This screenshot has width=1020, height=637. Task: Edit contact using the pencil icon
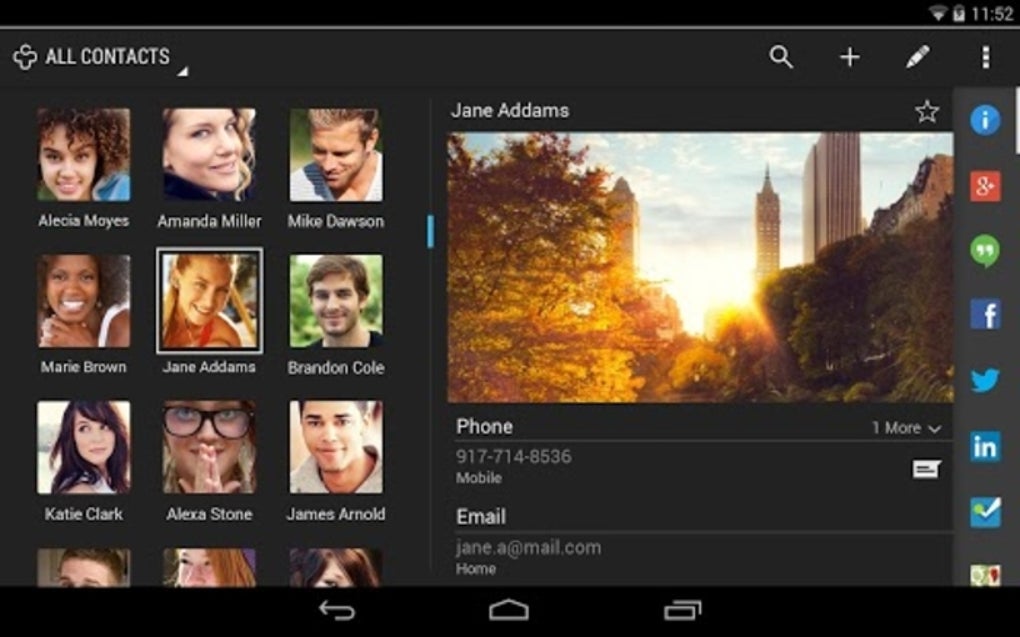[917, 57]
